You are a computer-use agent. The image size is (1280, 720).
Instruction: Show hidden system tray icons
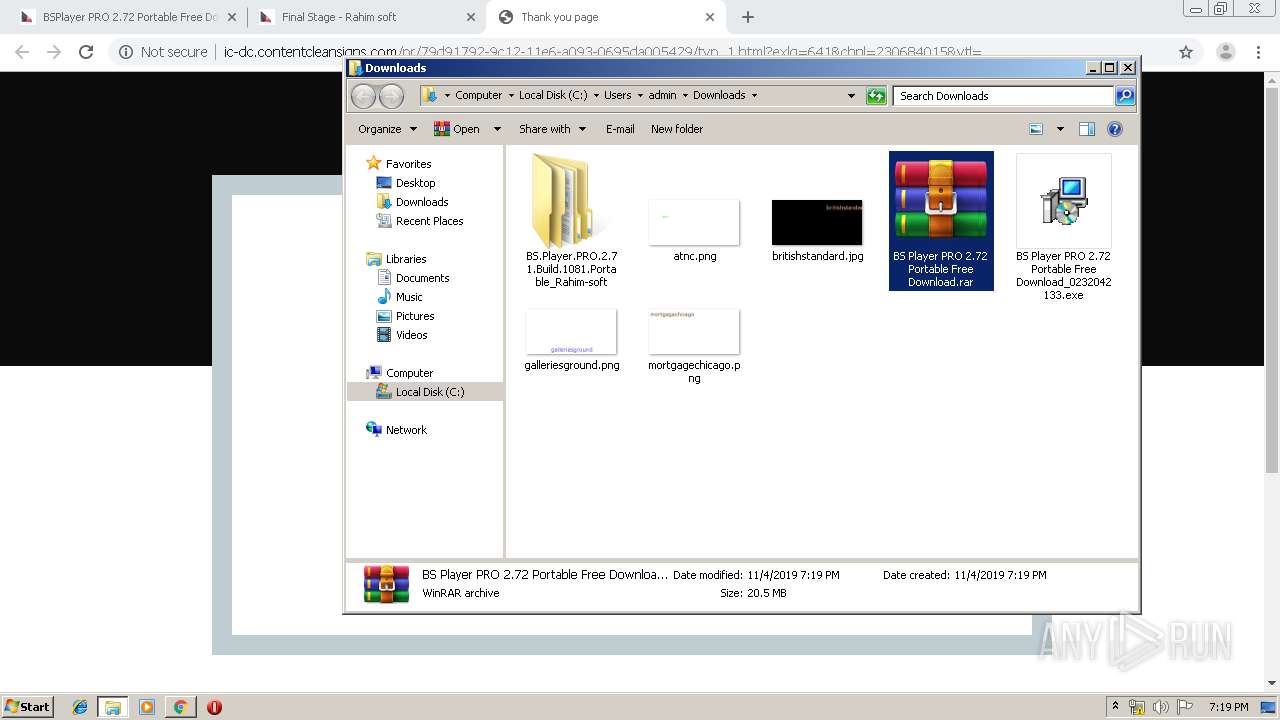coord(1116,706)
